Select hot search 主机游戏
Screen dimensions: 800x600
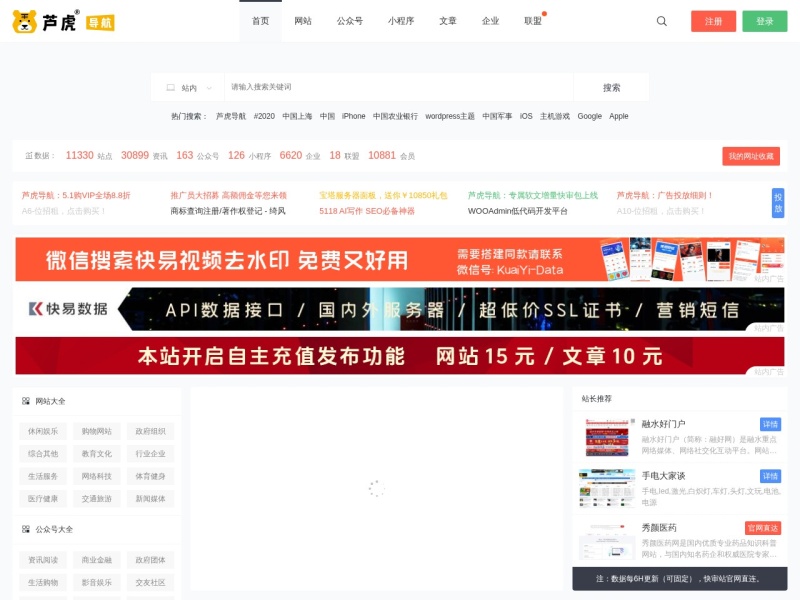(x=555, y=116)
